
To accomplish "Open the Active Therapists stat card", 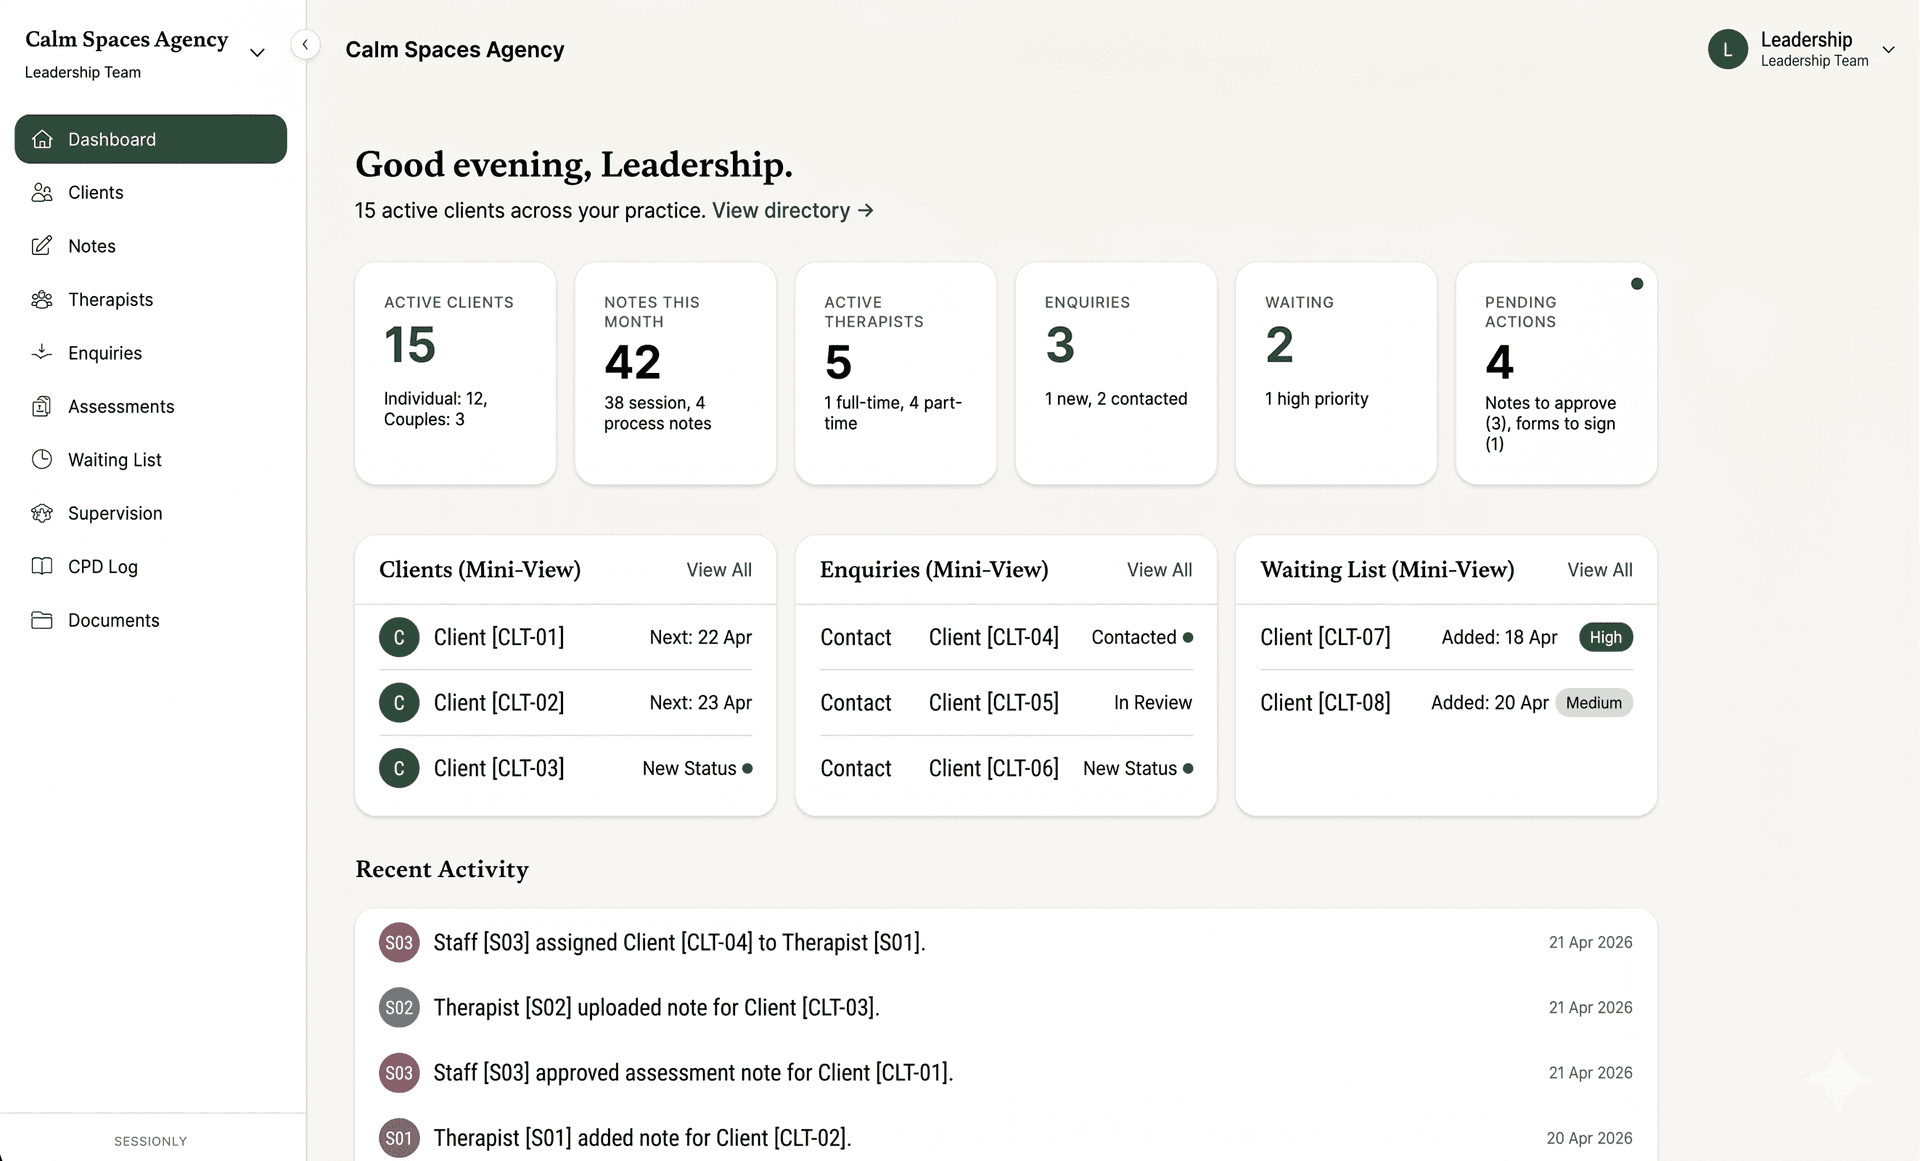I will coord(896,373).
